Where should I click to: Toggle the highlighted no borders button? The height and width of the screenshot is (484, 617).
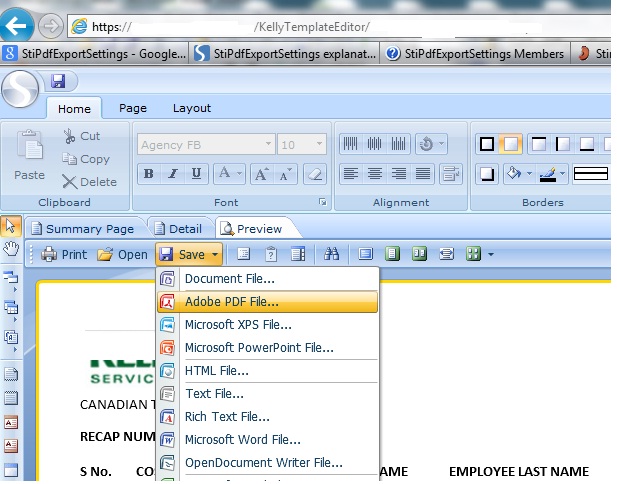[510, 144]
